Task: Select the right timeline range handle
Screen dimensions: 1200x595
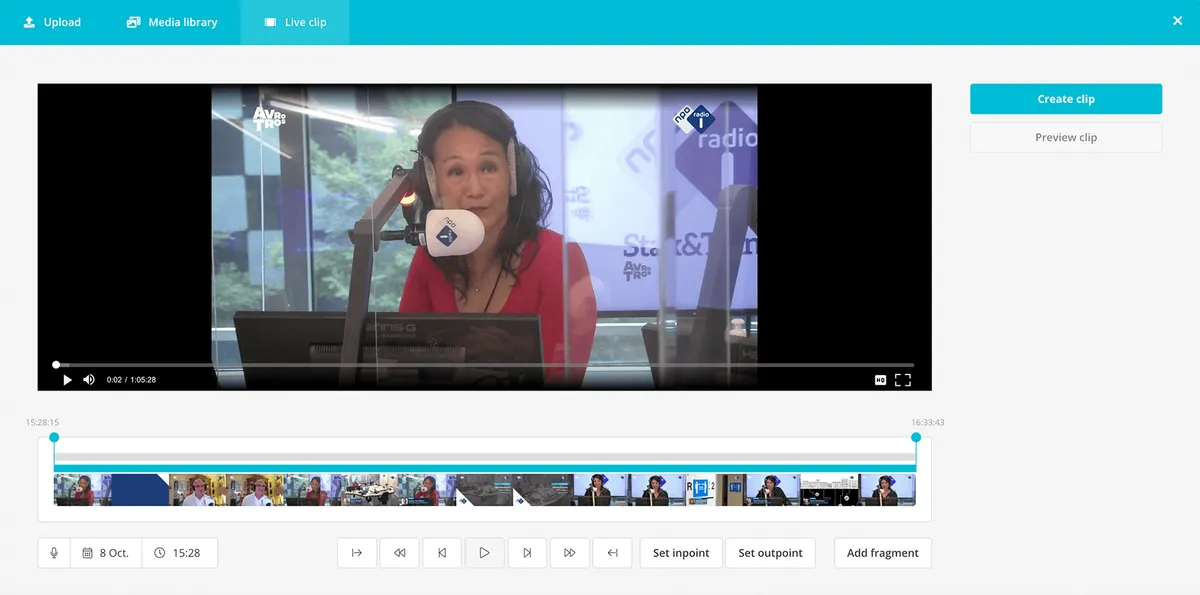Action: point(916,437)
